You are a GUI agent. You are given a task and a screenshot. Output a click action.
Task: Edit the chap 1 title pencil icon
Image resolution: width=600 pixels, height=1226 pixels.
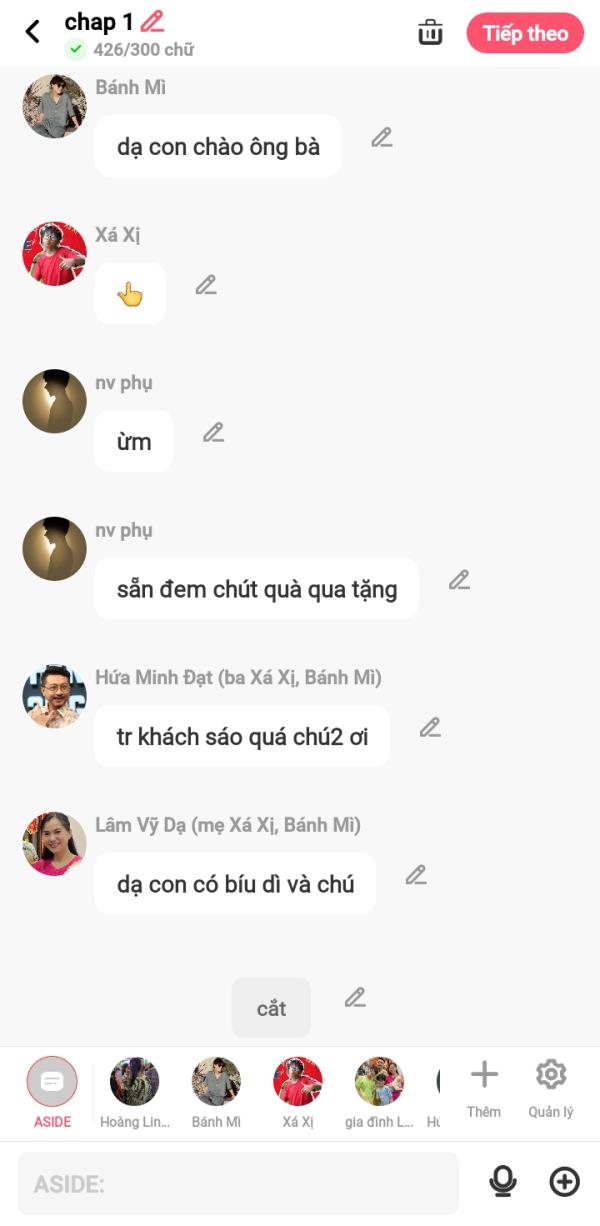coord(152,21)
